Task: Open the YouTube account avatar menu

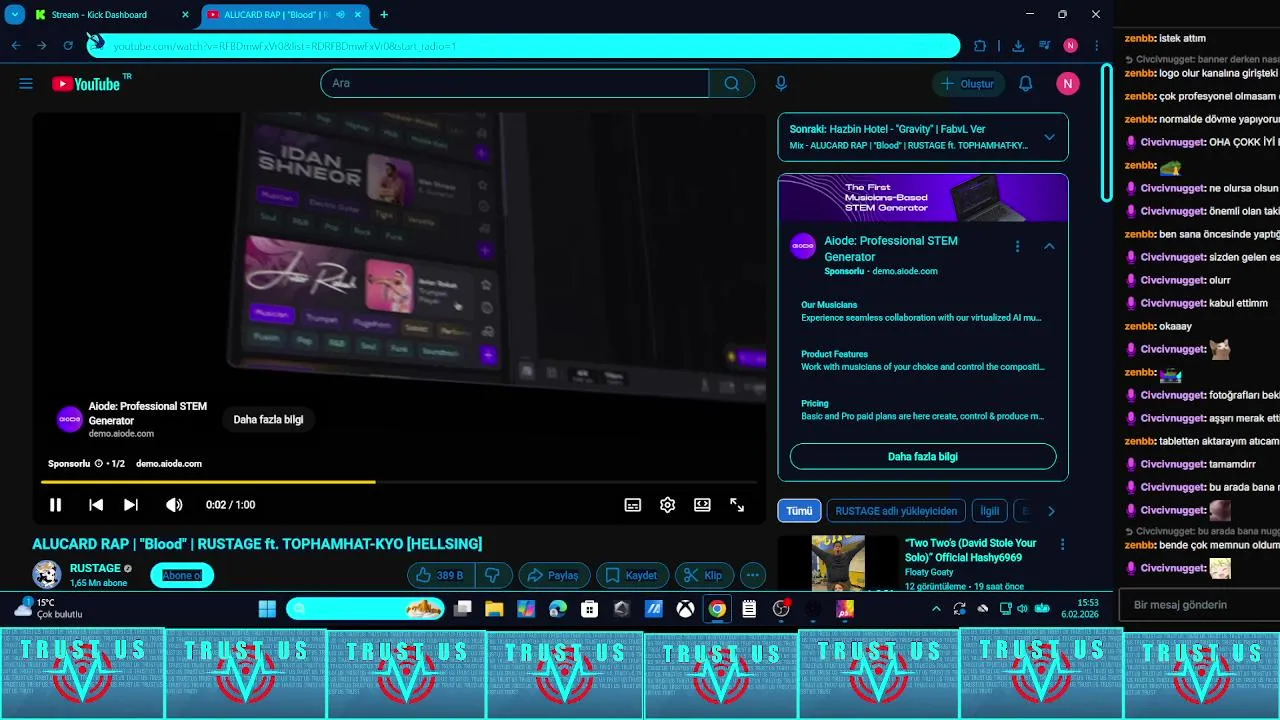Action: click(x=1068, y=84)
